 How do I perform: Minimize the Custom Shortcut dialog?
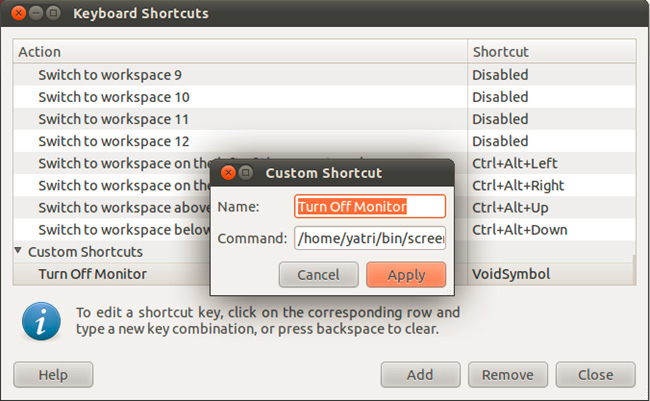click(246, 173)
